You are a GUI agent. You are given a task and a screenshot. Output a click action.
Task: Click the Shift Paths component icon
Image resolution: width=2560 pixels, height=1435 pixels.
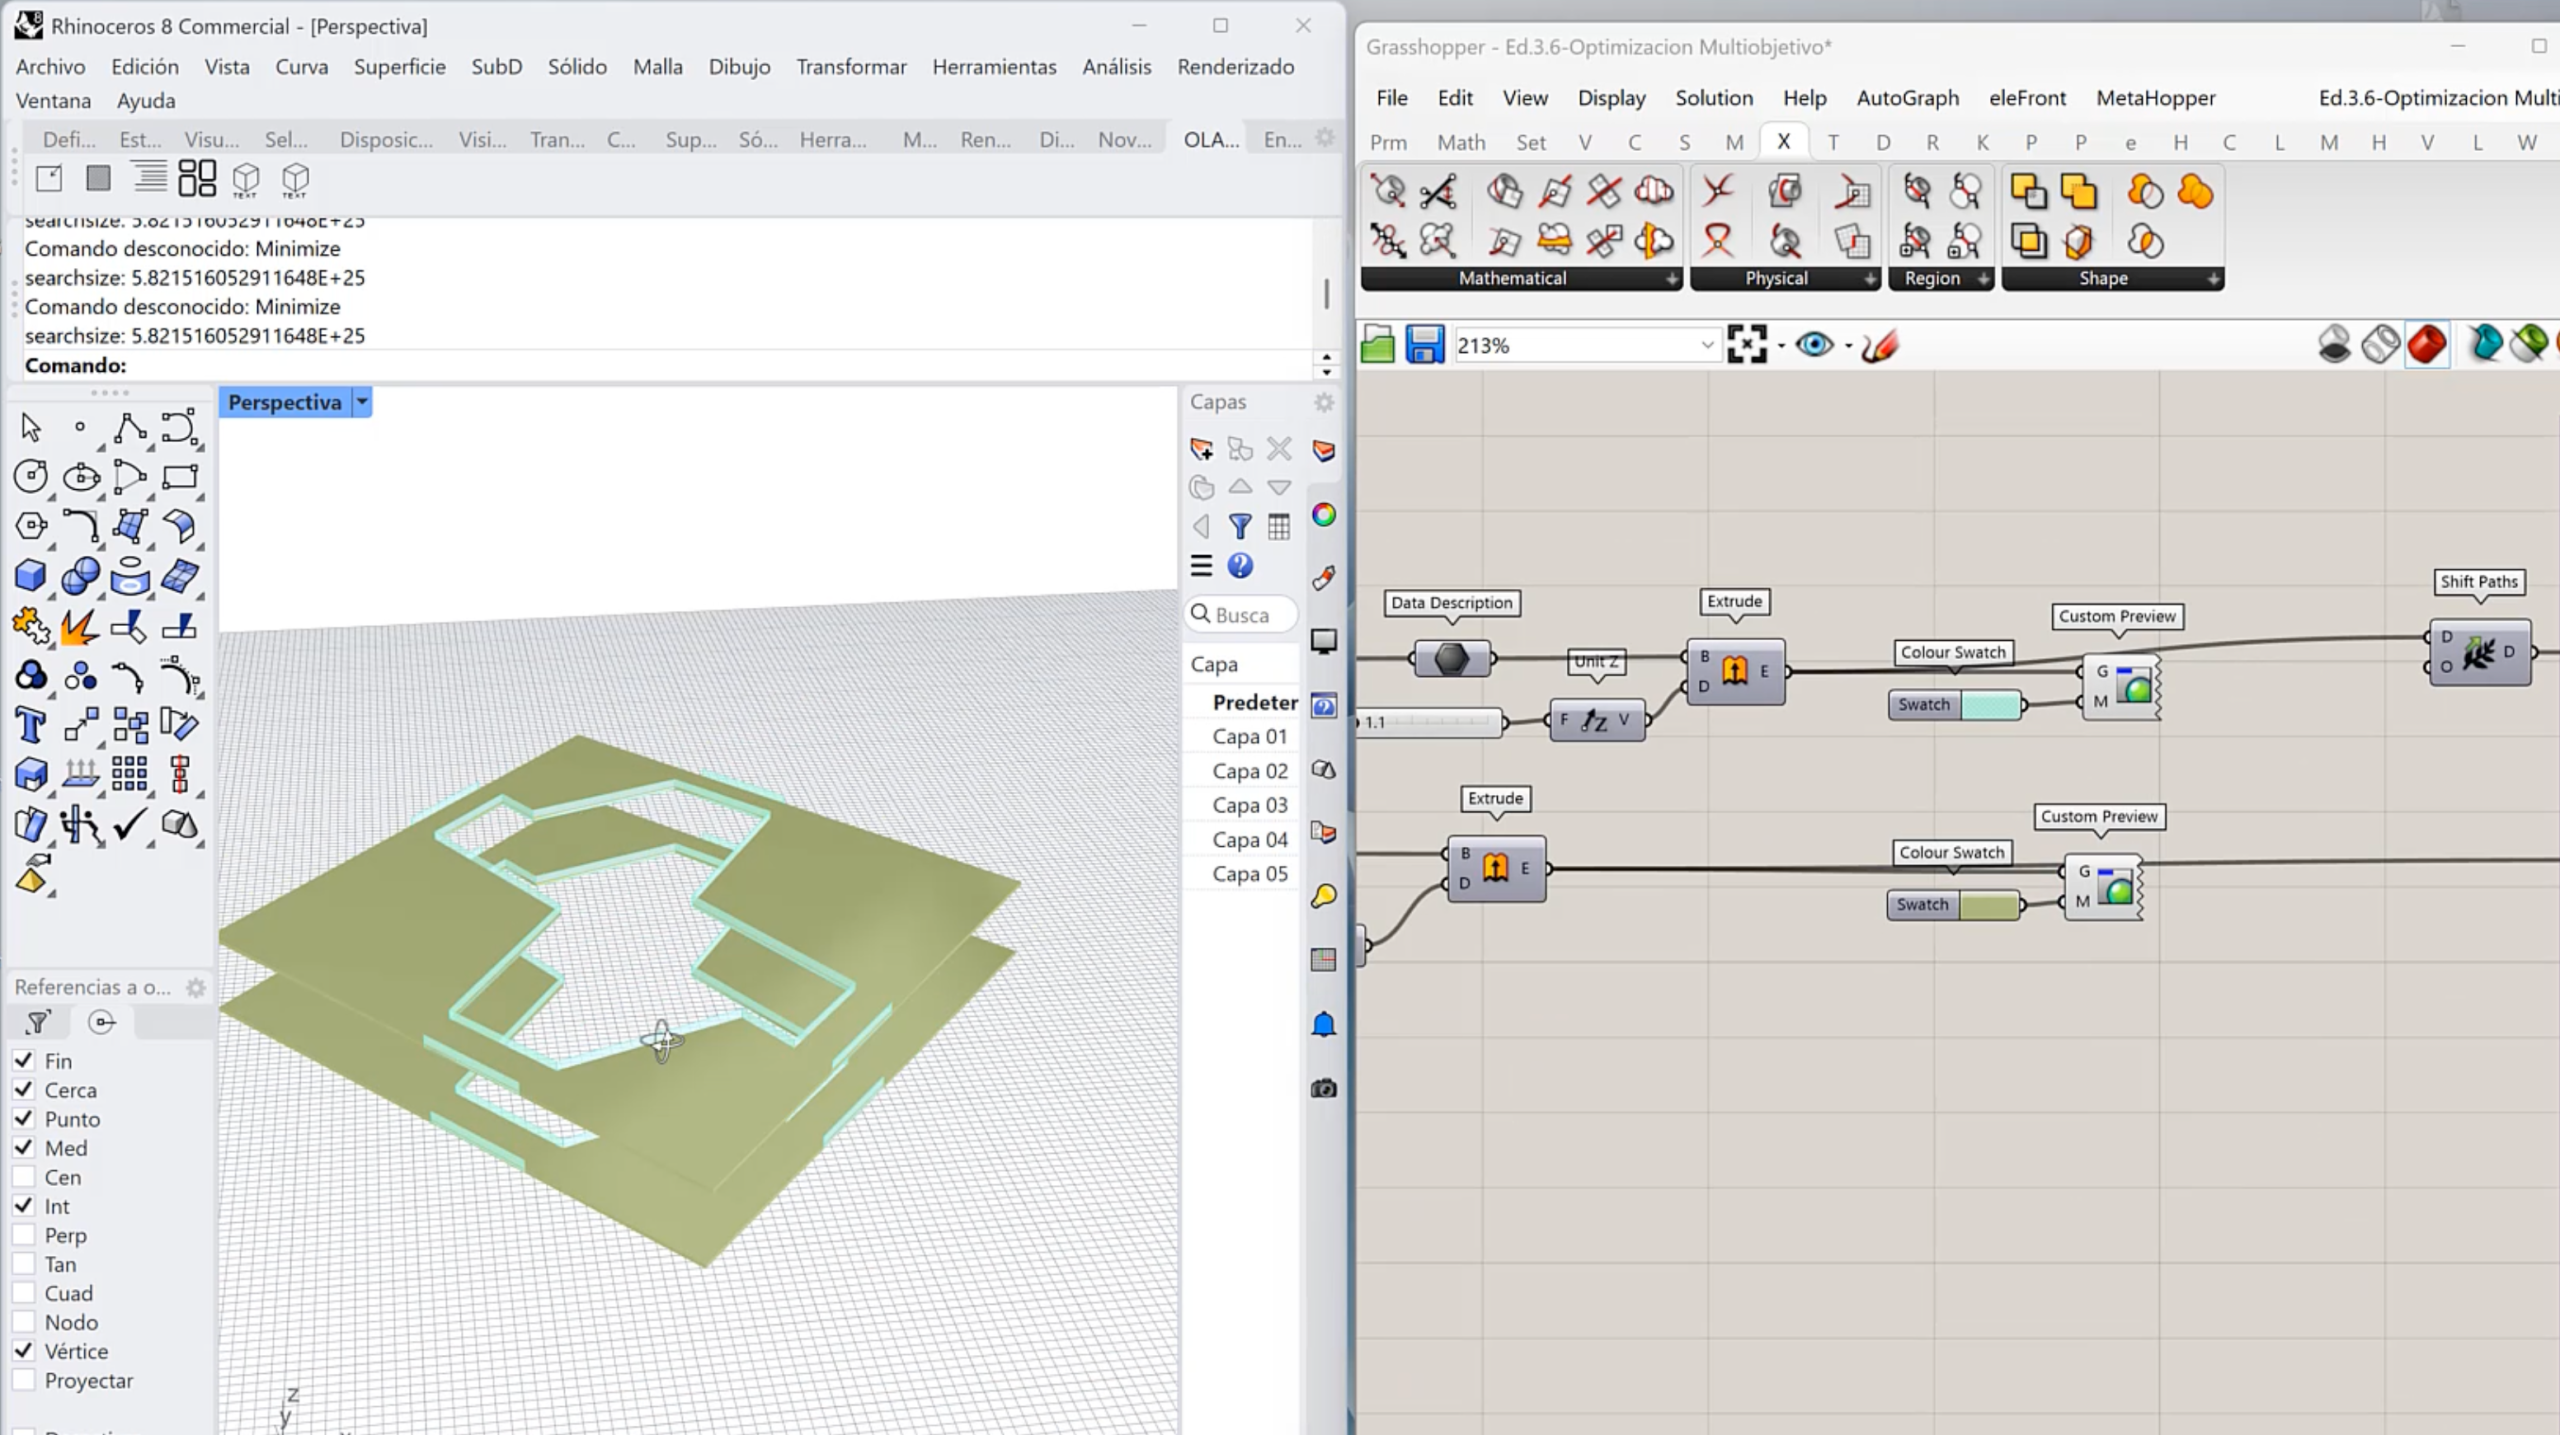coord(2479,652)
